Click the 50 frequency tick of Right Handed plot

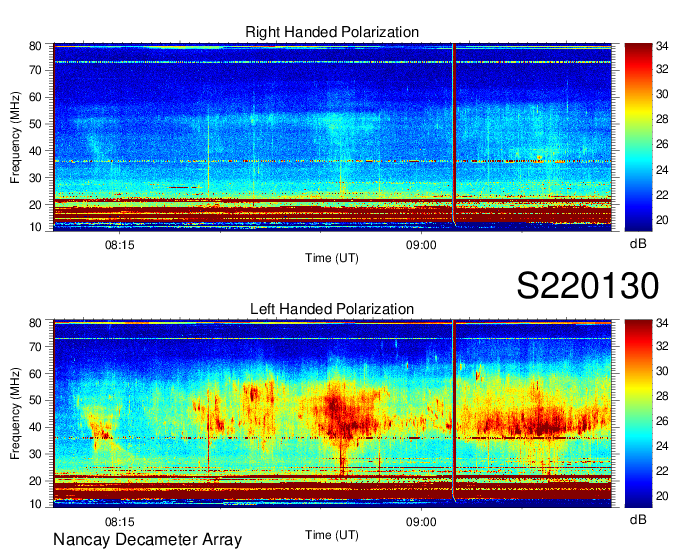coord(35,124)
